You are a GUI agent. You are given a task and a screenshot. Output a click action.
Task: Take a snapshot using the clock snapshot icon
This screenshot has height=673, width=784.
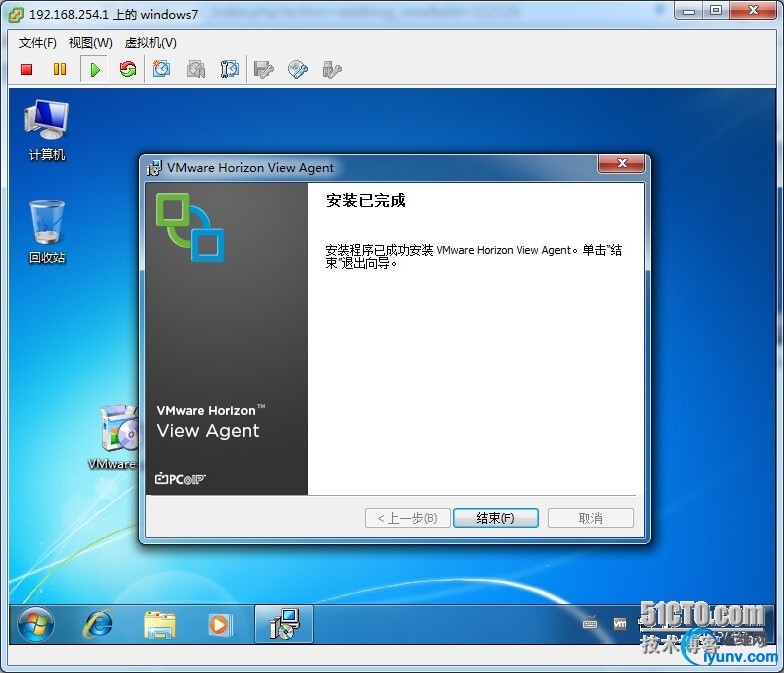tap(162, 69)
